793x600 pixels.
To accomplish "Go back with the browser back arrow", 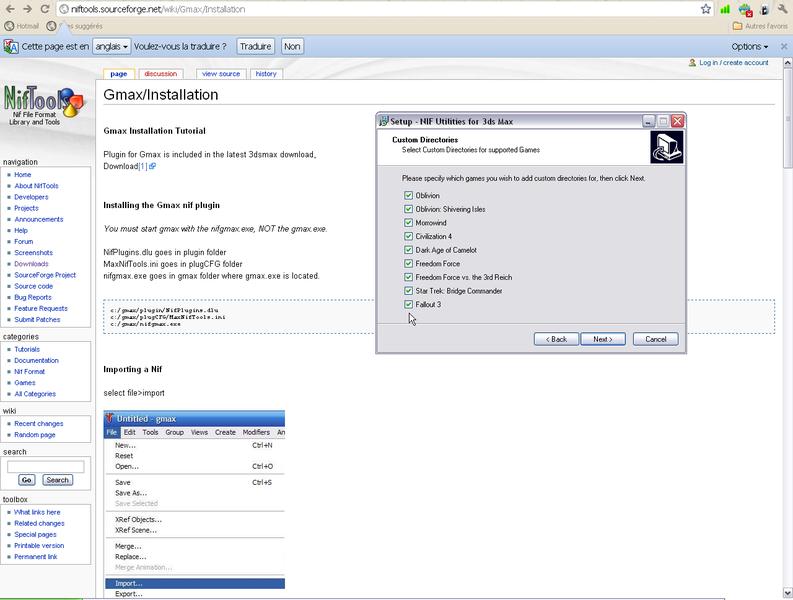I will click(x=10, y=9).
